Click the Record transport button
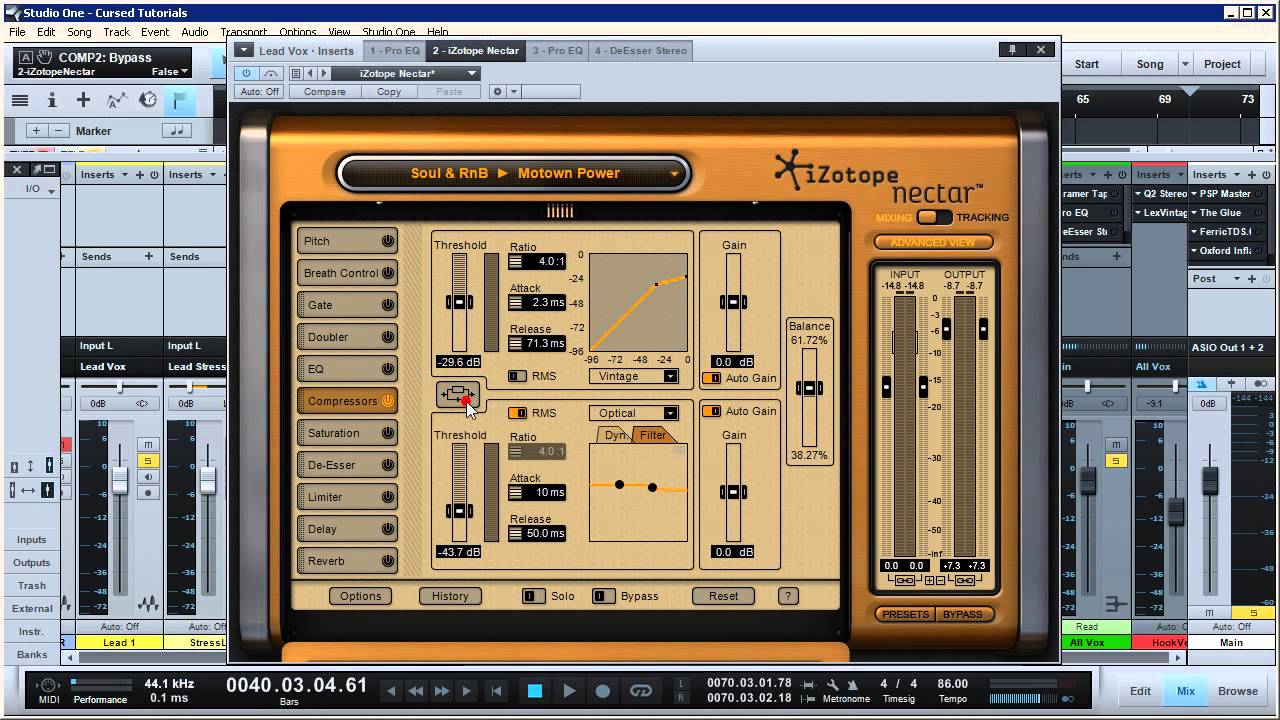Screen dimensions: 1280x720 tap(603, 691)
